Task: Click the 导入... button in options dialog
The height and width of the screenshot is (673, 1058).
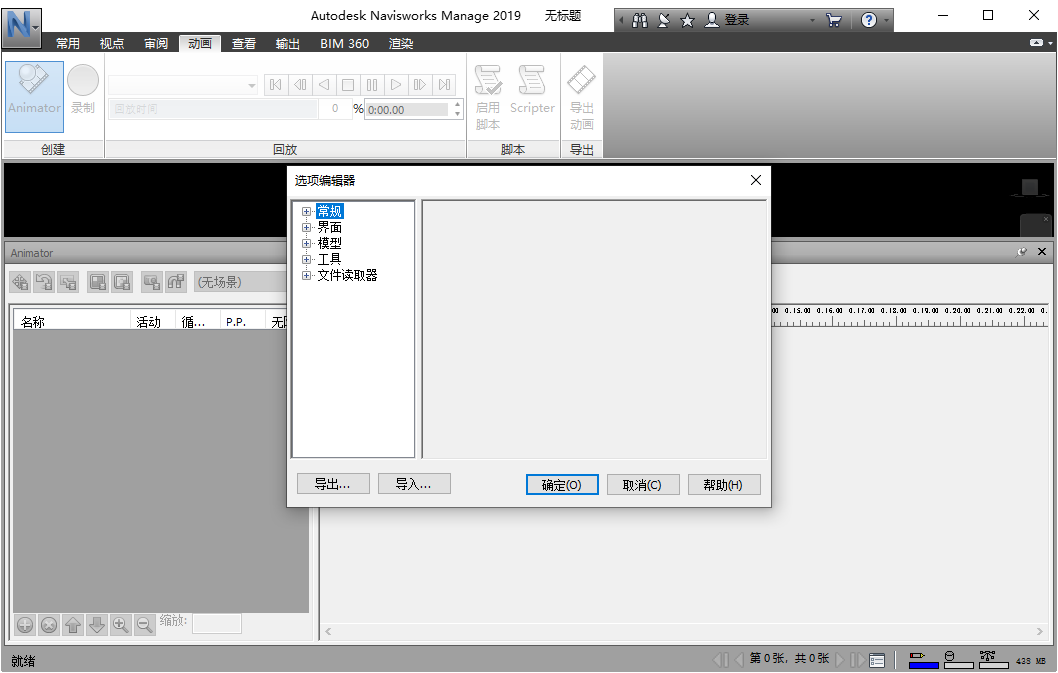Action: [x=414, y=484]
